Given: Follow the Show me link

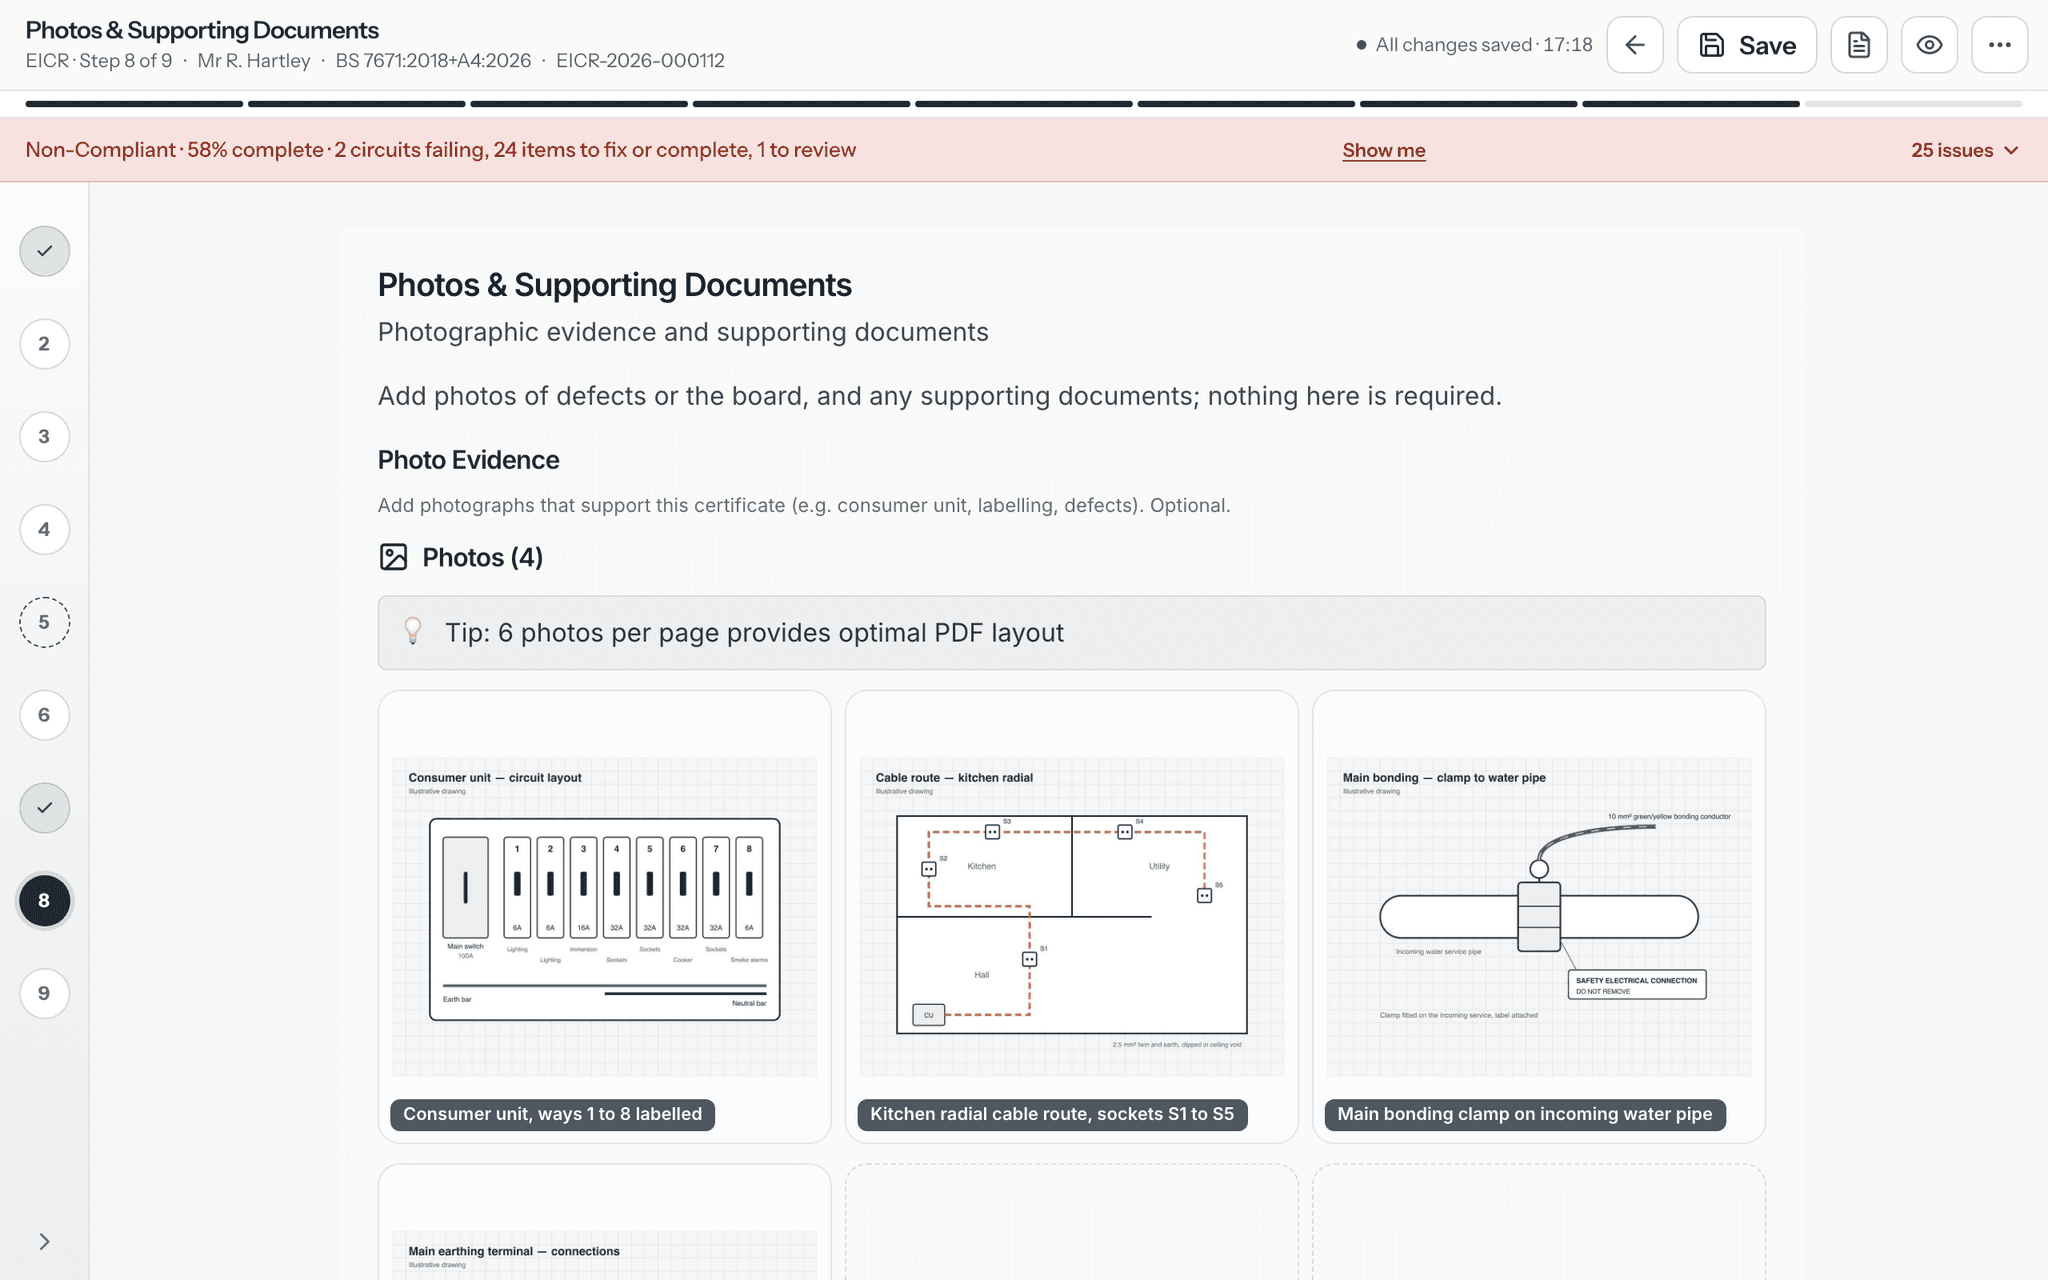Looking at the screenshot, I should click(x=1384, y=150).
